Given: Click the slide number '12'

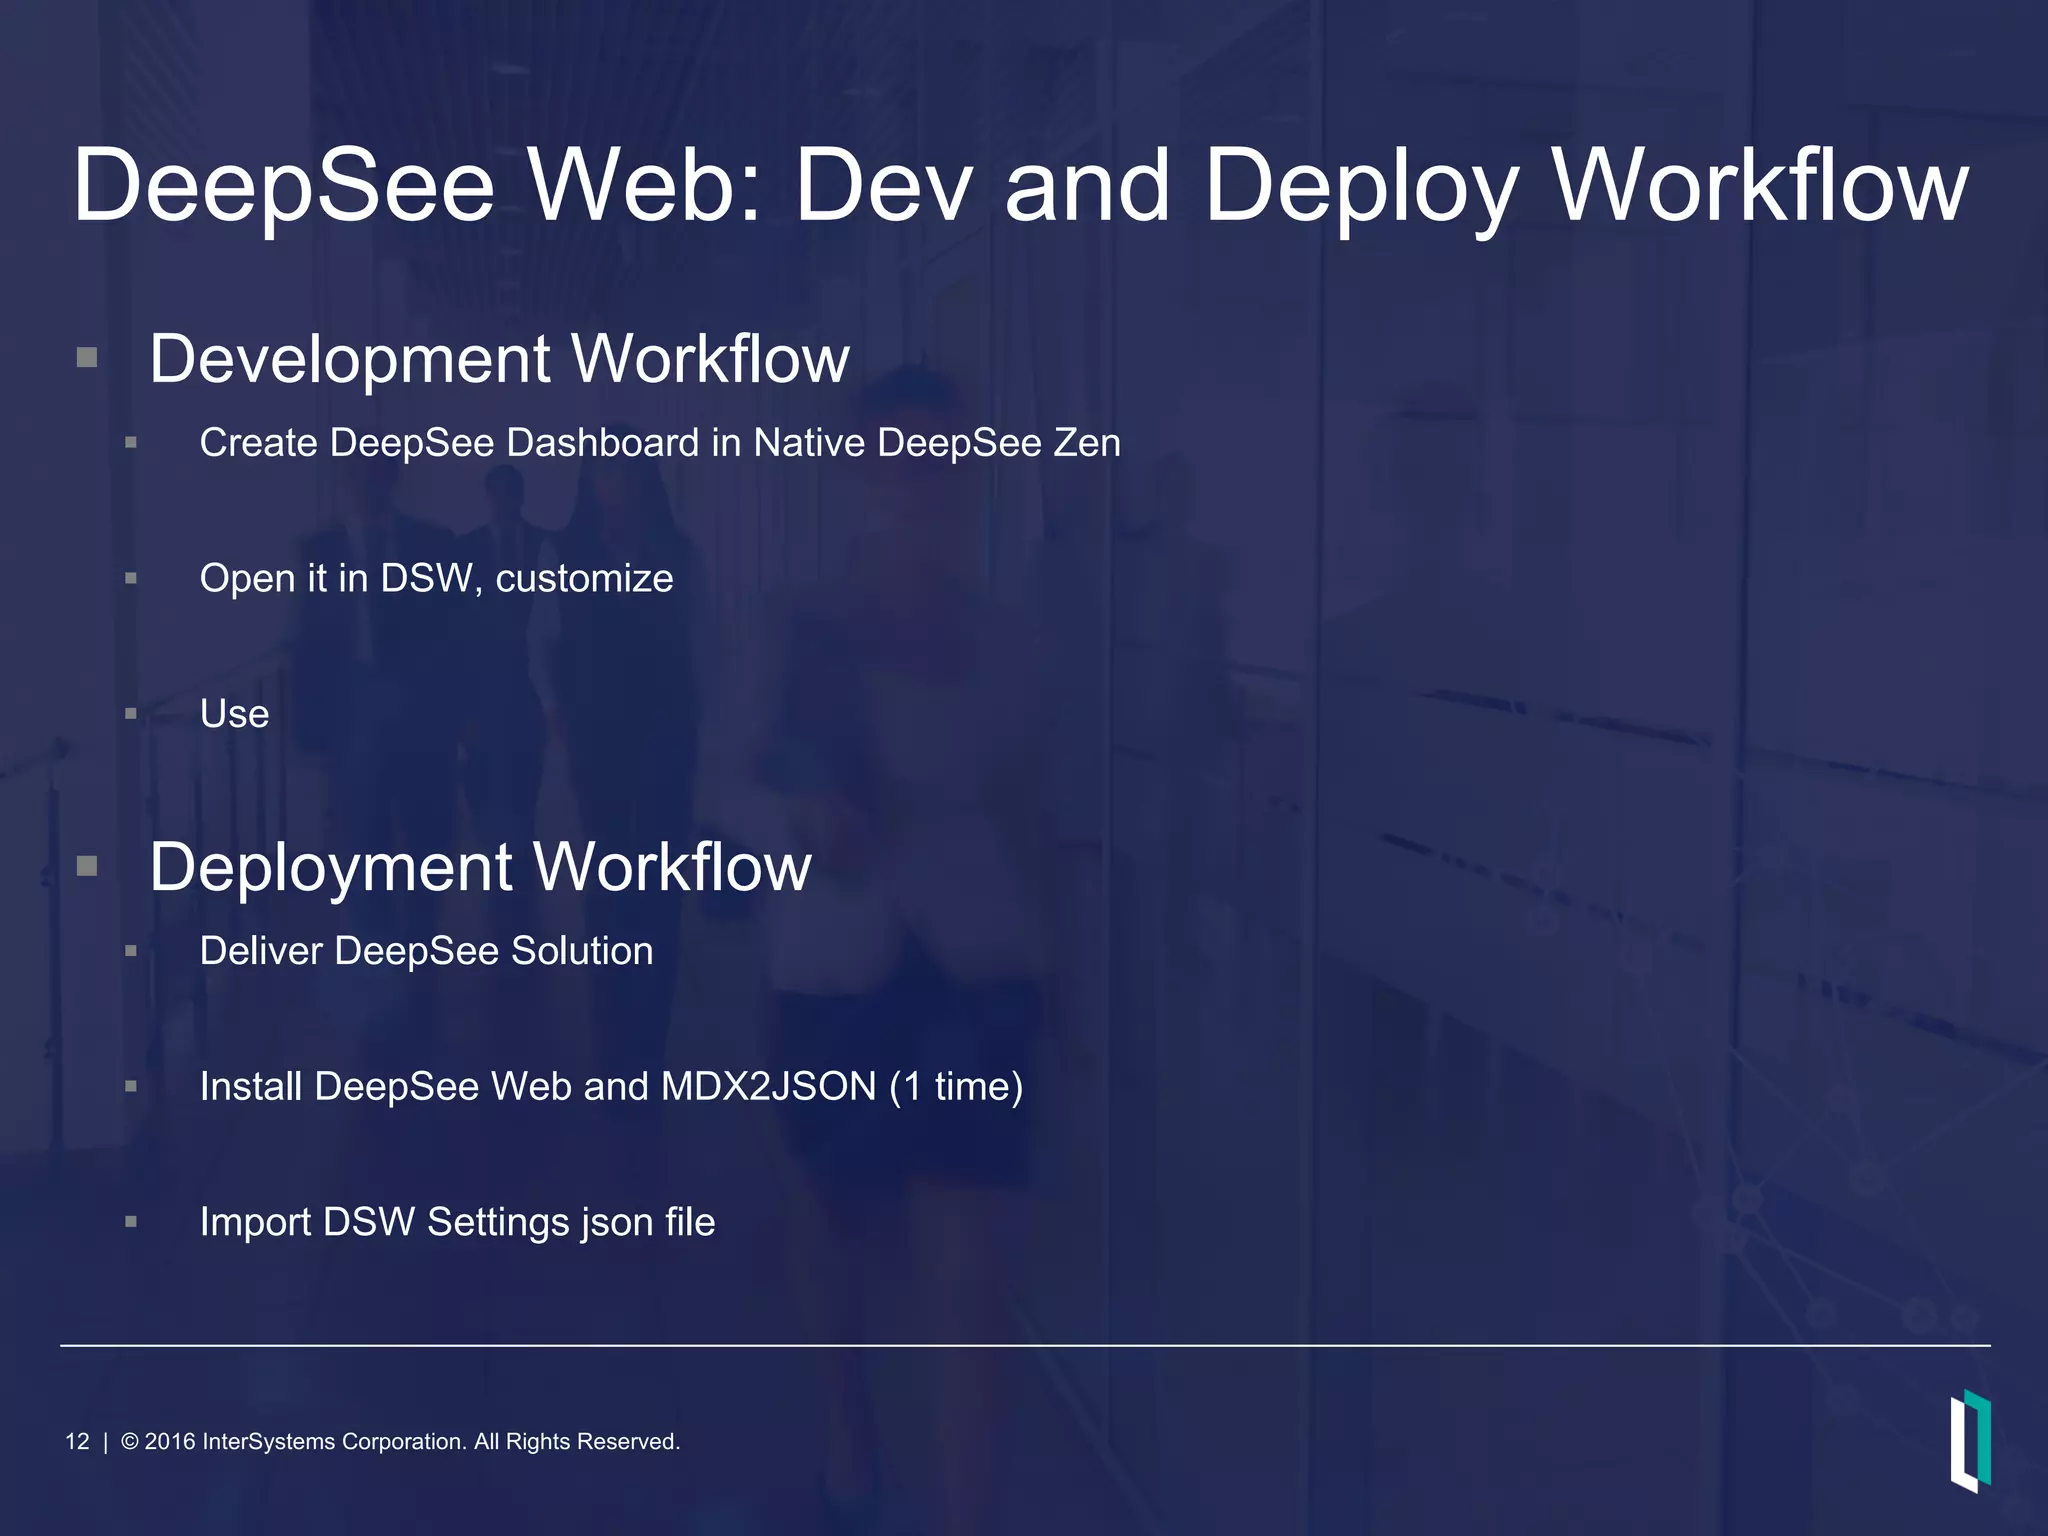Looking at the screenshot, I should point(77,1441).
